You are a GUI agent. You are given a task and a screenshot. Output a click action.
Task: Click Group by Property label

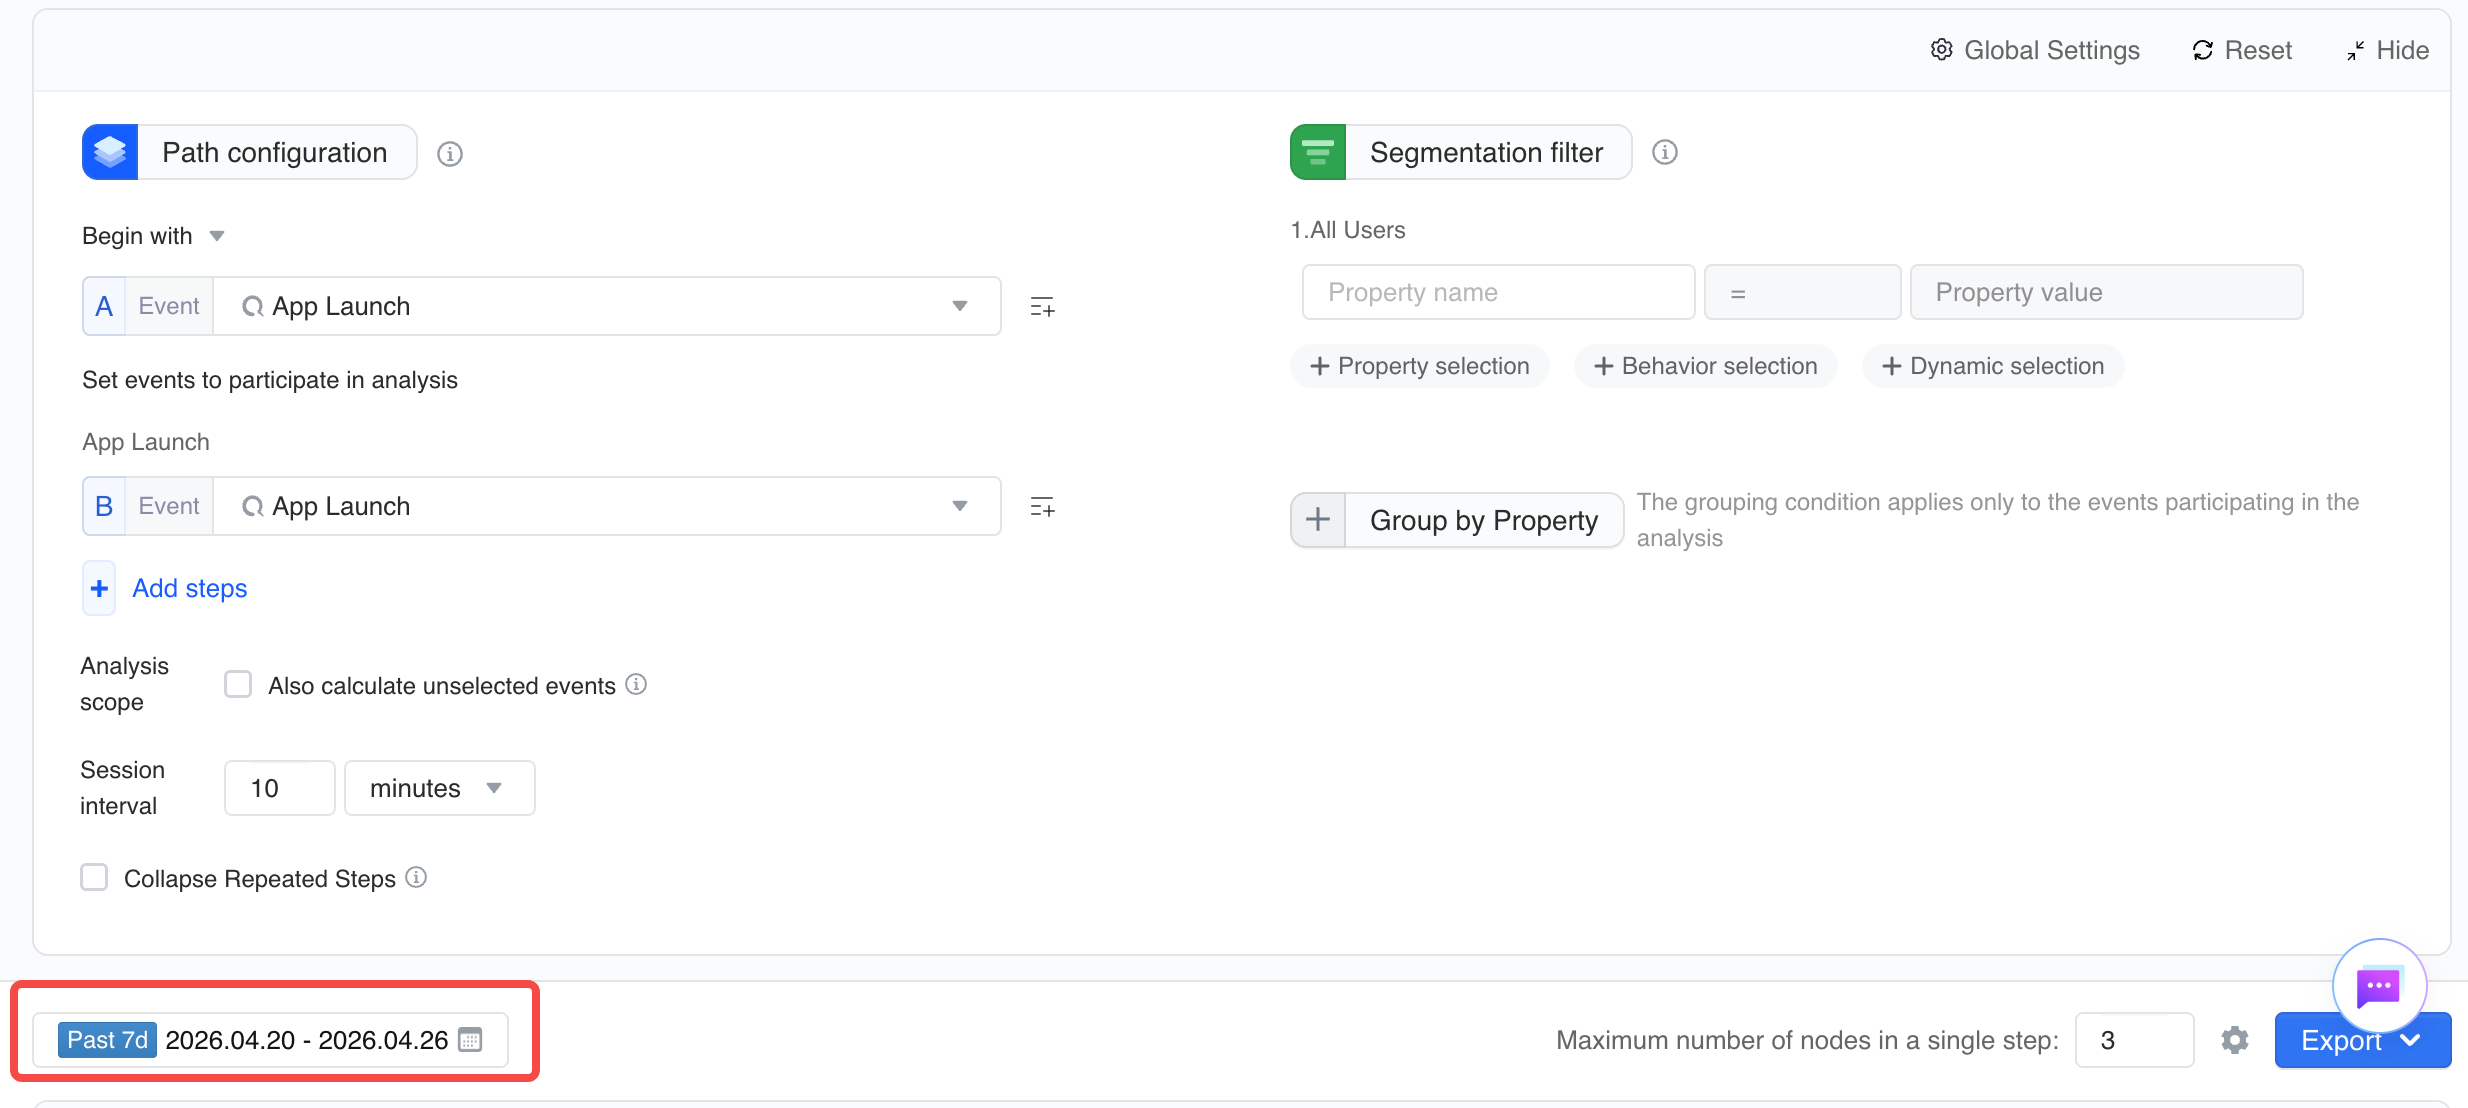tap(1484, 520)
